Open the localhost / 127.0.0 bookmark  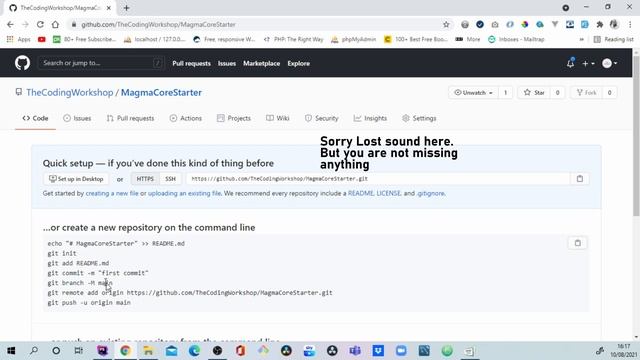(x=155, y=39)
